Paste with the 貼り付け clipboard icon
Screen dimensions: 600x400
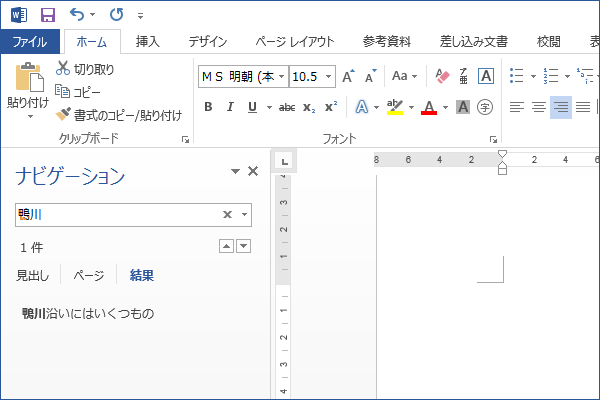29,77
